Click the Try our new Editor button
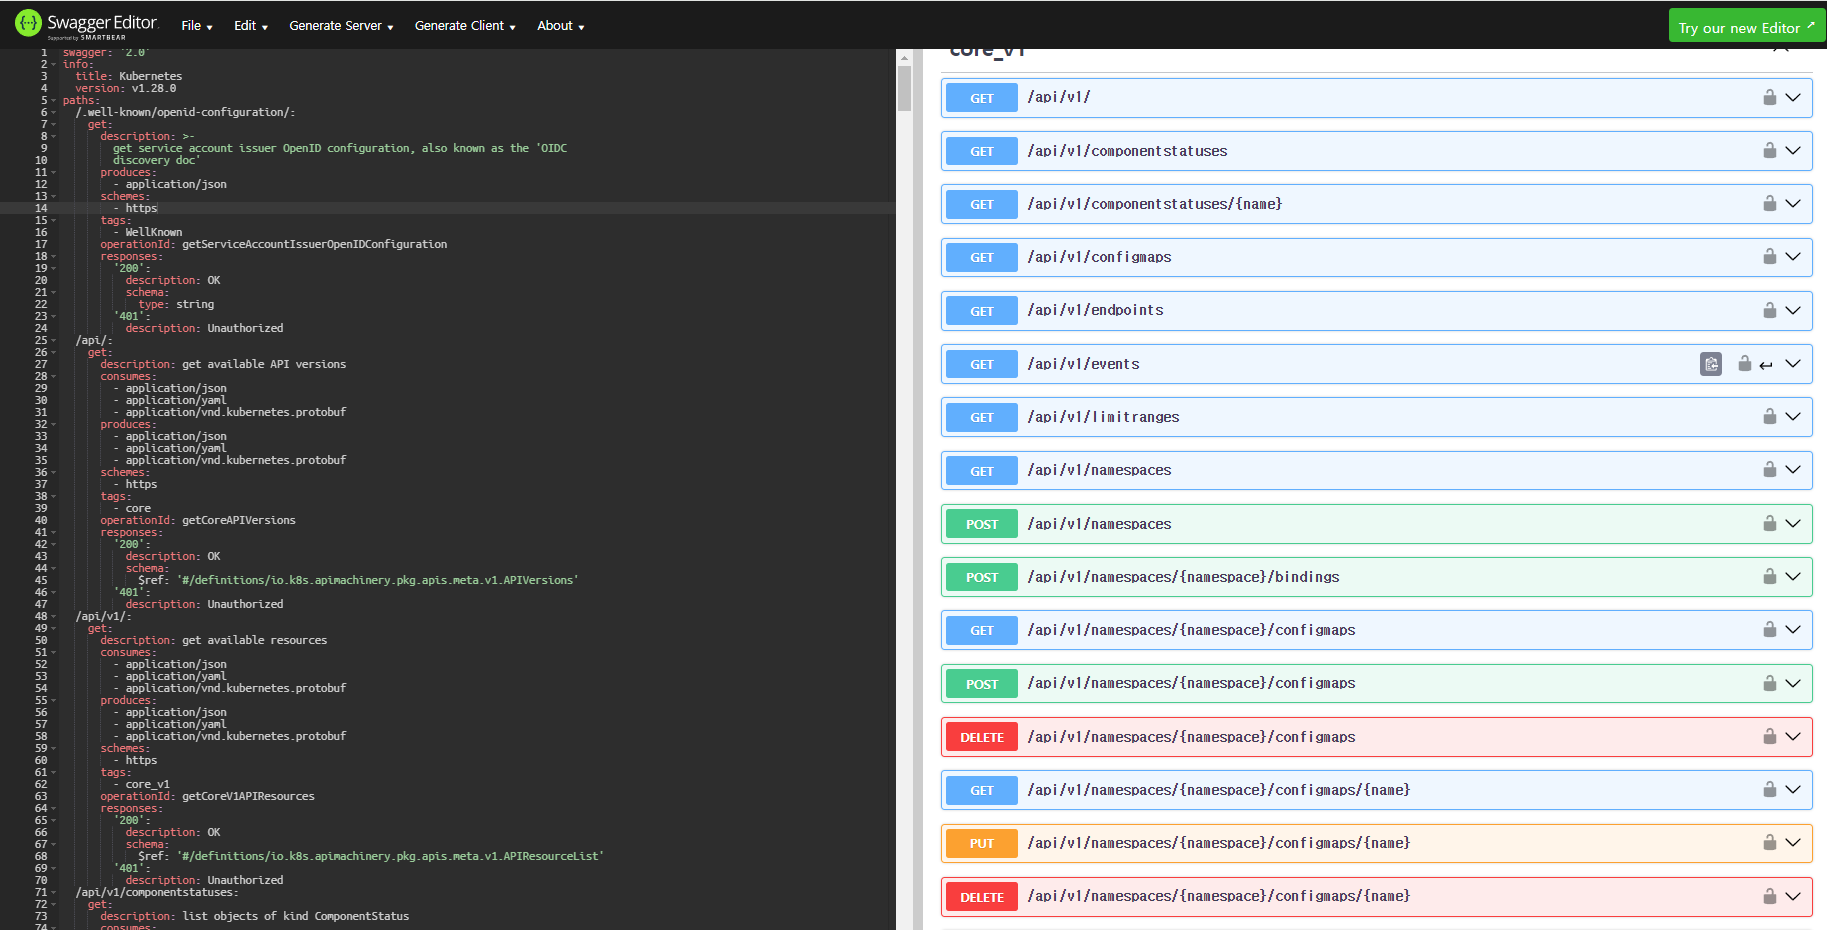The image size is (1827, 930). coord(1745,25)
